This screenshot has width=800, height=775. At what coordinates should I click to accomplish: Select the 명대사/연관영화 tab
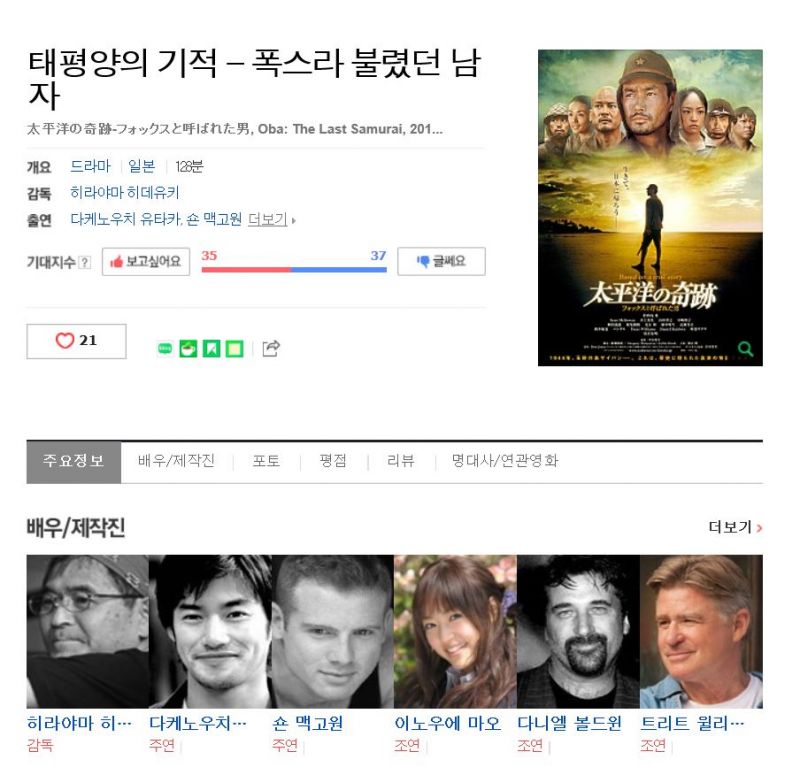click(x=505, y=461)
